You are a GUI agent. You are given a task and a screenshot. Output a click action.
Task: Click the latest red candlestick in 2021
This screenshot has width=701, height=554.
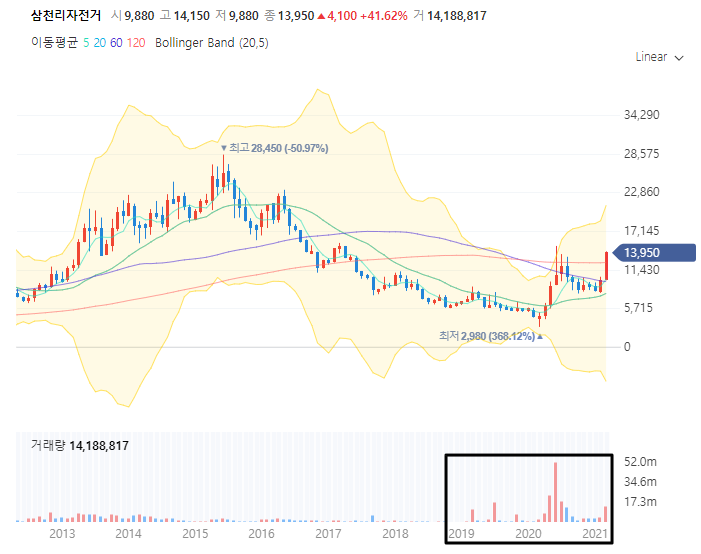(606, 266)
